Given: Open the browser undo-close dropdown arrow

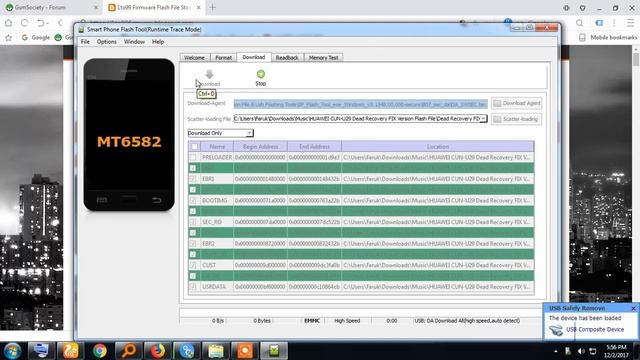Looking at the screenshot, I should 48,23.
